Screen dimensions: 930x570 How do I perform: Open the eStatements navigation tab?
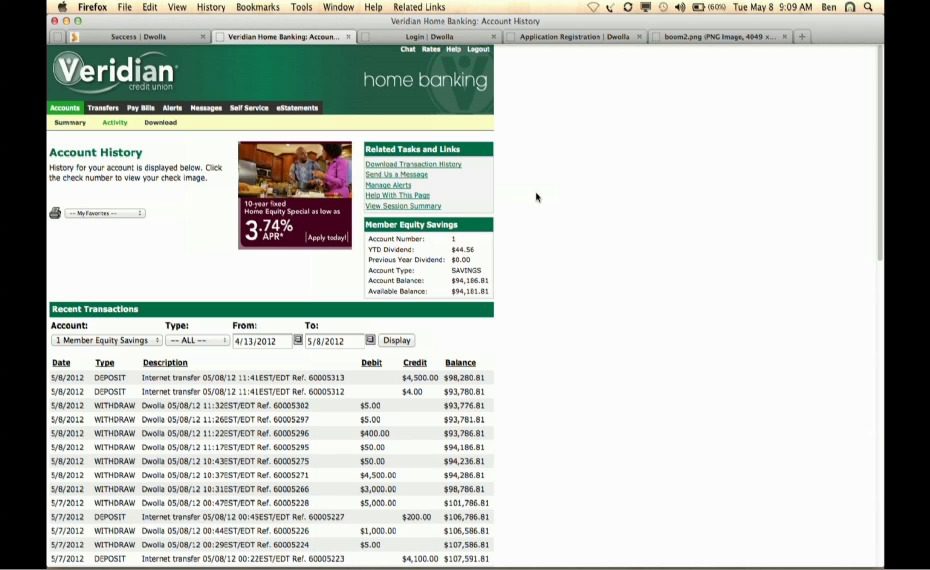[x=297, y=108]
